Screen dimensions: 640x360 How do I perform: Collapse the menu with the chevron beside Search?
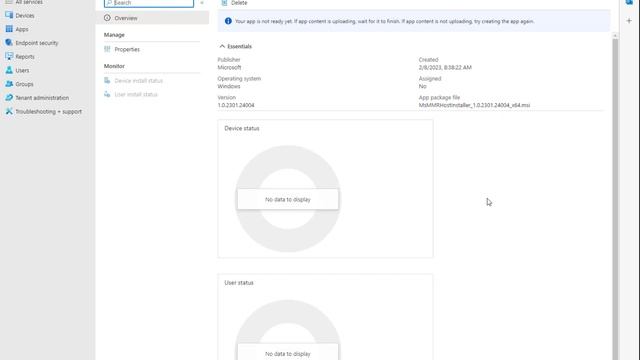[202, 3]
